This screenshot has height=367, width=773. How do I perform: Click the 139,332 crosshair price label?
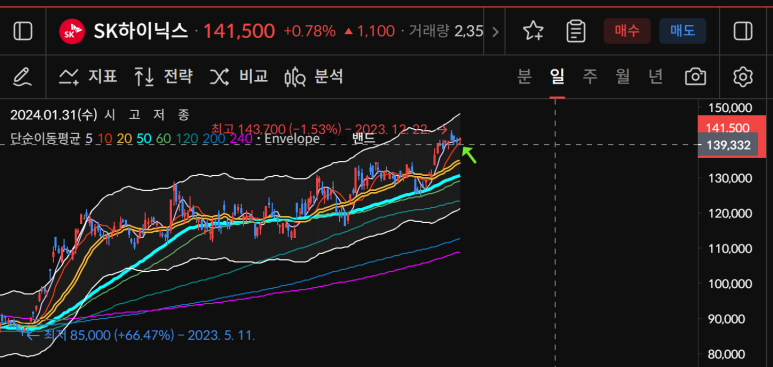[728, 145]
